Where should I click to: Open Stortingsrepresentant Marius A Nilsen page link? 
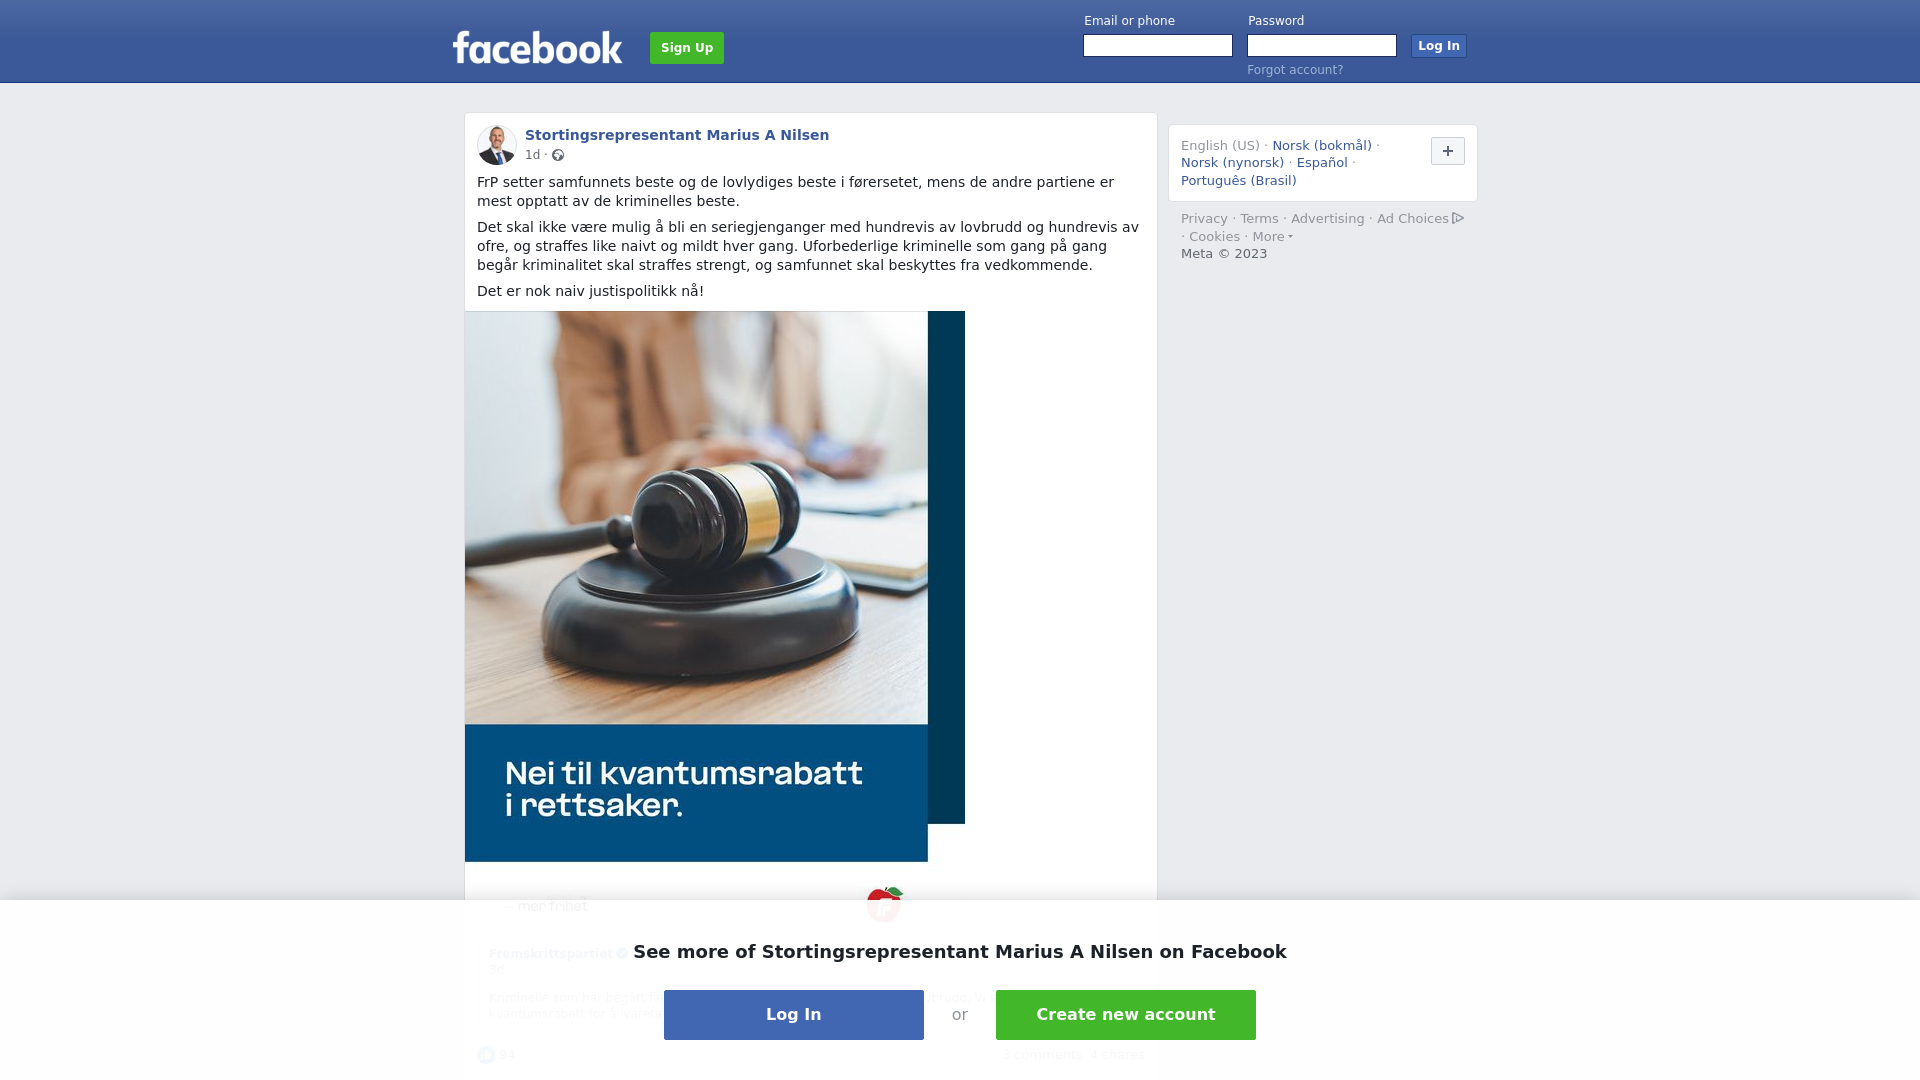click(x=677, y=135)
